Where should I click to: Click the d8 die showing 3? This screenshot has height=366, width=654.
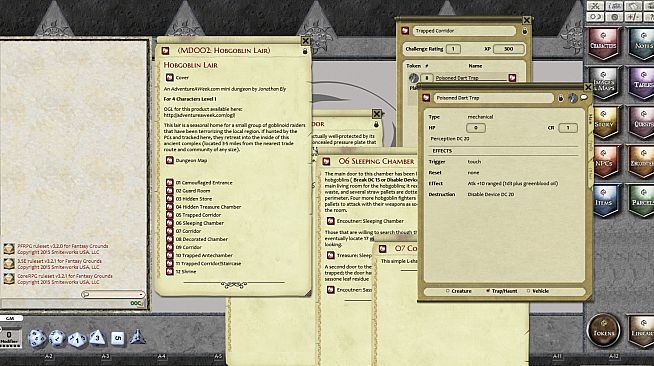coord(97,338)
